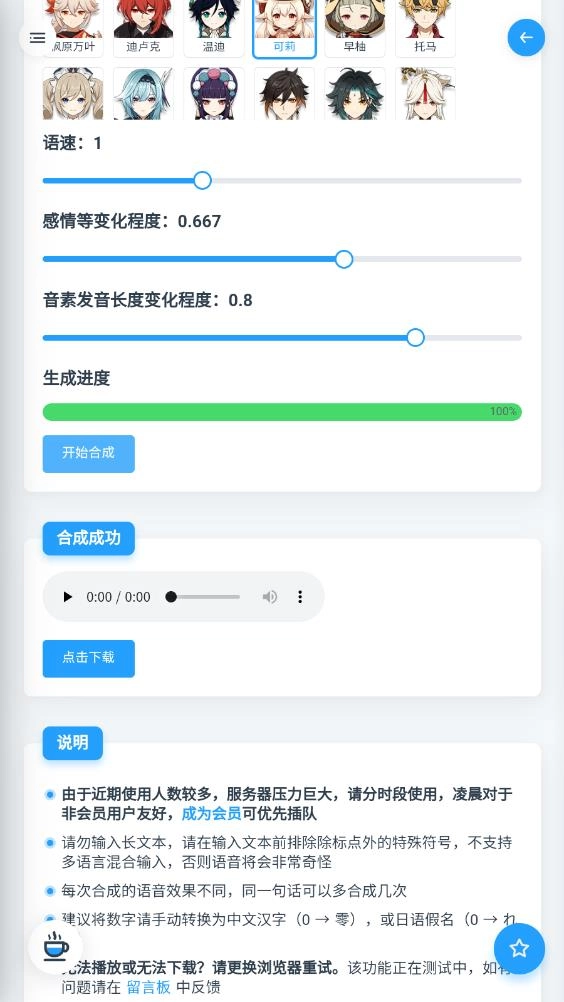Select the 托马 character avatar
The width and height of the screenshot is (564, 1002).
[425, 28]
